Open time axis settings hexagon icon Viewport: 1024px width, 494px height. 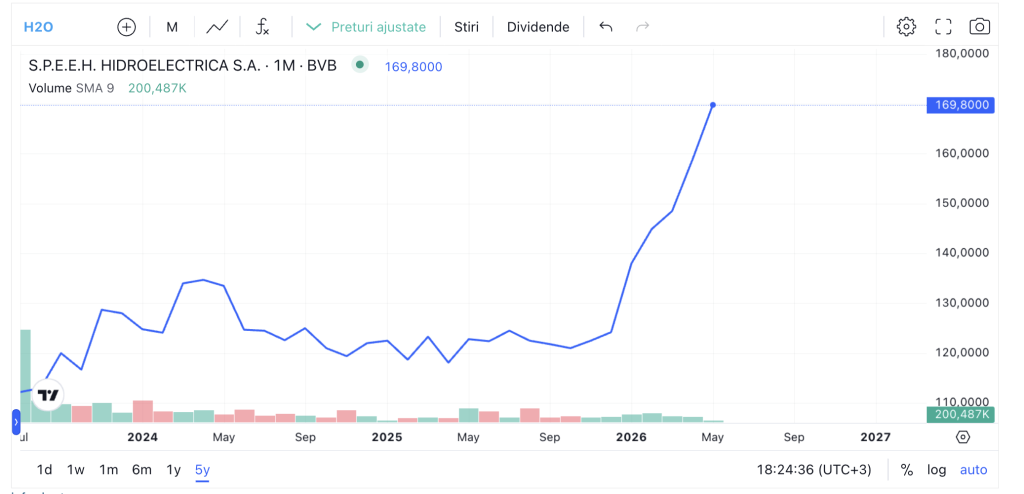(963, 437)
